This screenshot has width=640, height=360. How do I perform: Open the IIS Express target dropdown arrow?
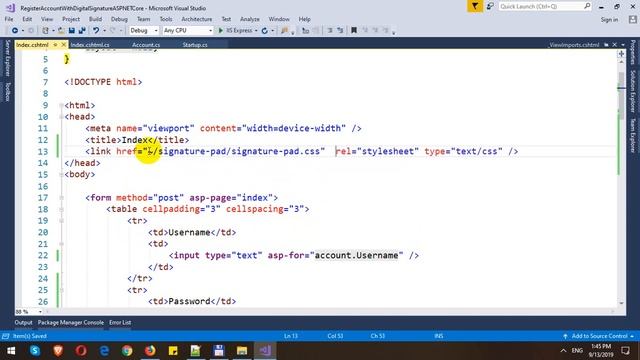pyautogui.click(x=256, y=31)
